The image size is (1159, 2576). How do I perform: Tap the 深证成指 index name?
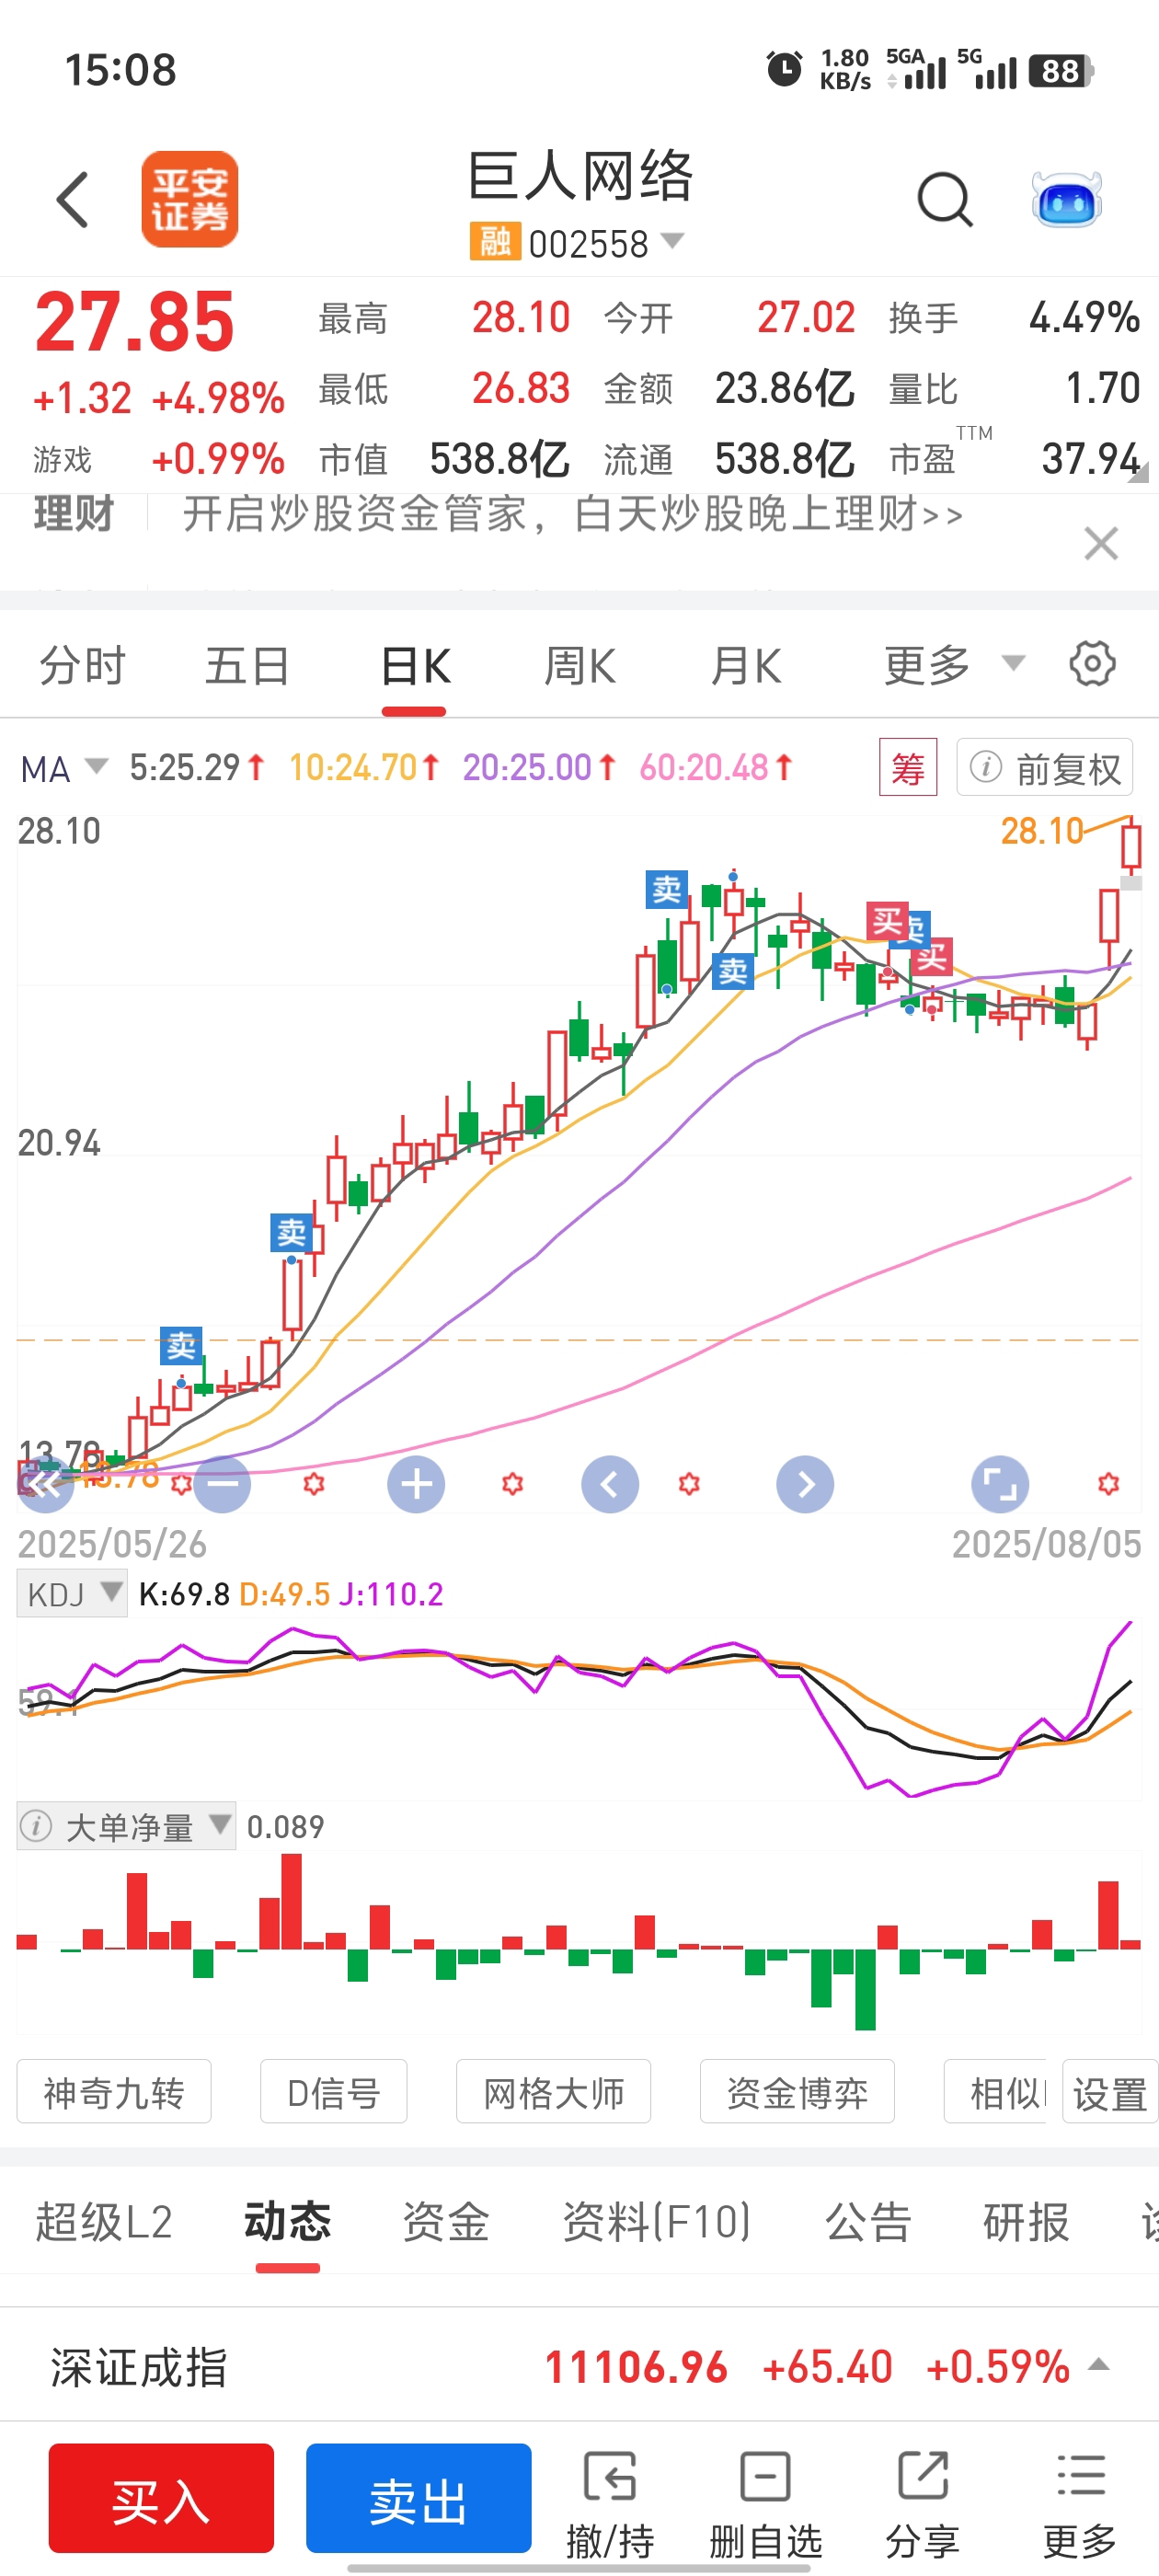[139, 2367]
